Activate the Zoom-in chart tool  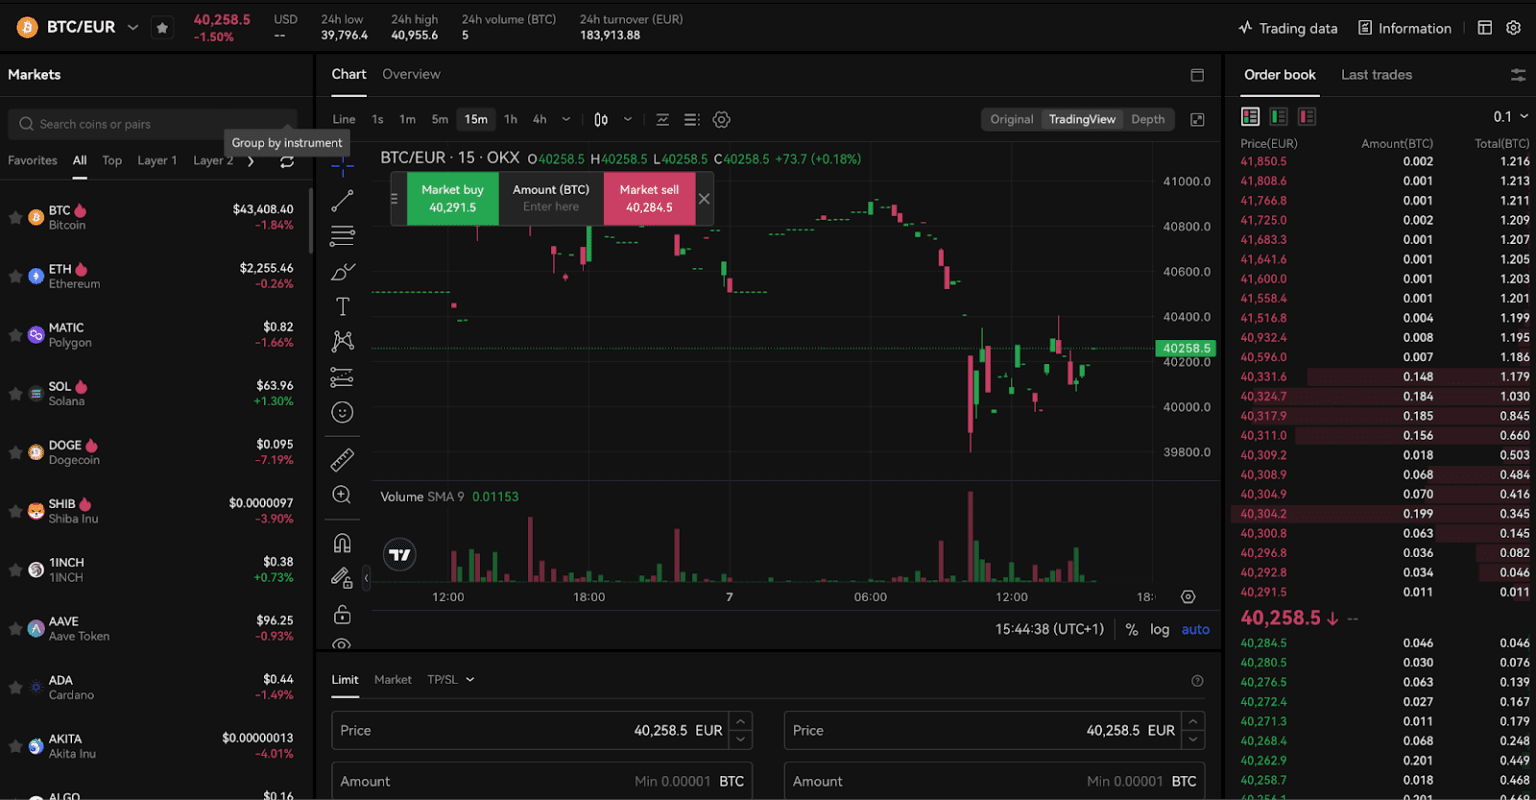point(343,493)
